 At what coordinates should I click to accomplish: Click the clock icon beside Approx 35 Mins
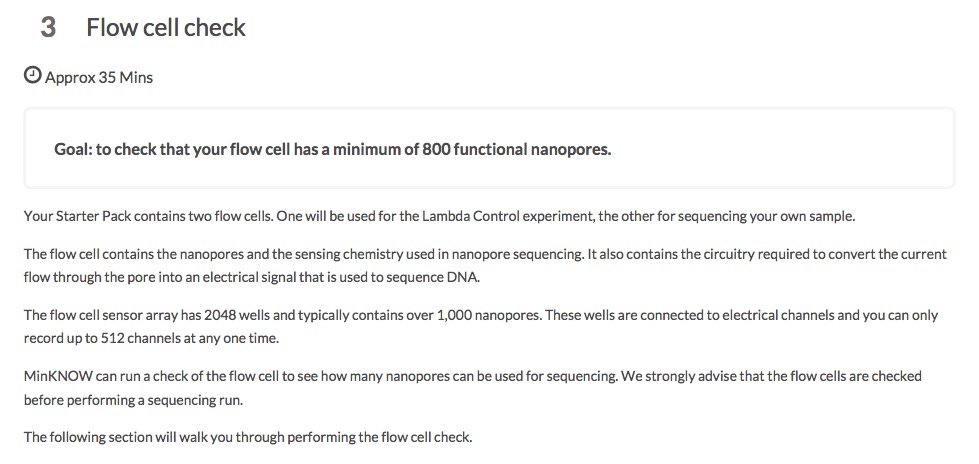pyautogui.click(x=33, y=76)
